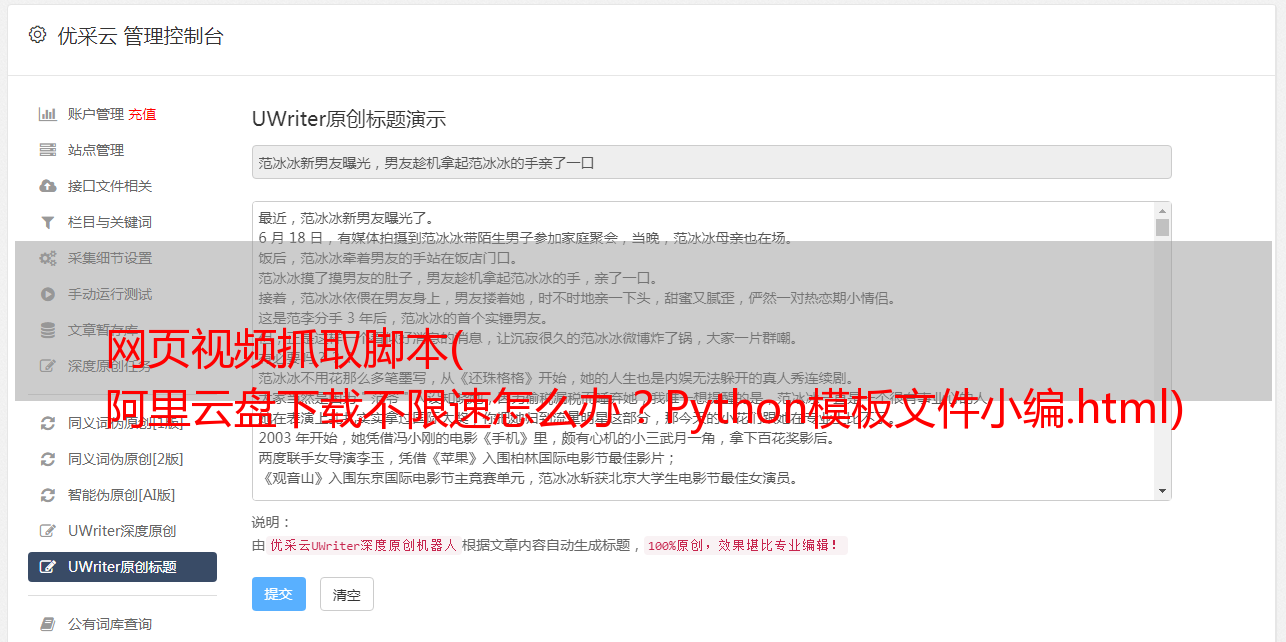Click the line starting 2003 年开始
This screenshot has height=642, width=1286.
[547, 438]
